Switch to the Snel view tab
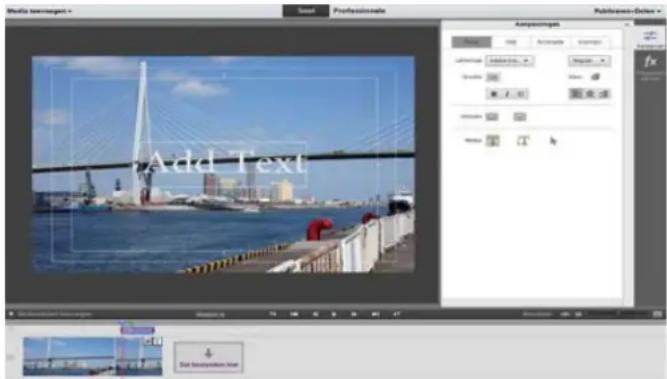Image resolution: width=667 pixels, height=379 pixels. pyautogui.click(x=306, y=11)
